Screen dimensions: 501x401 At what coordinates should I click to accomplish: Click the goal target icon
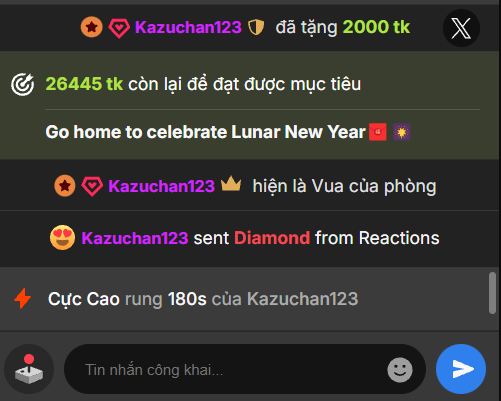pos(22,84)
